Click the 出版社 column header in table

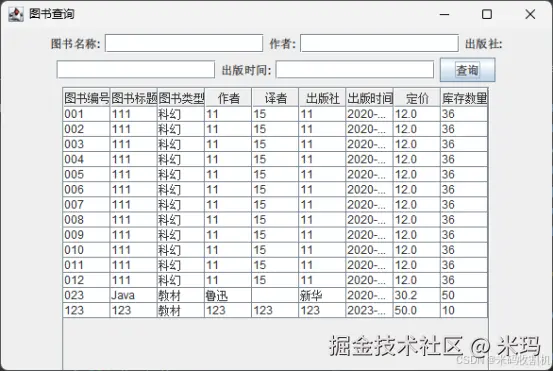[322, 98]
